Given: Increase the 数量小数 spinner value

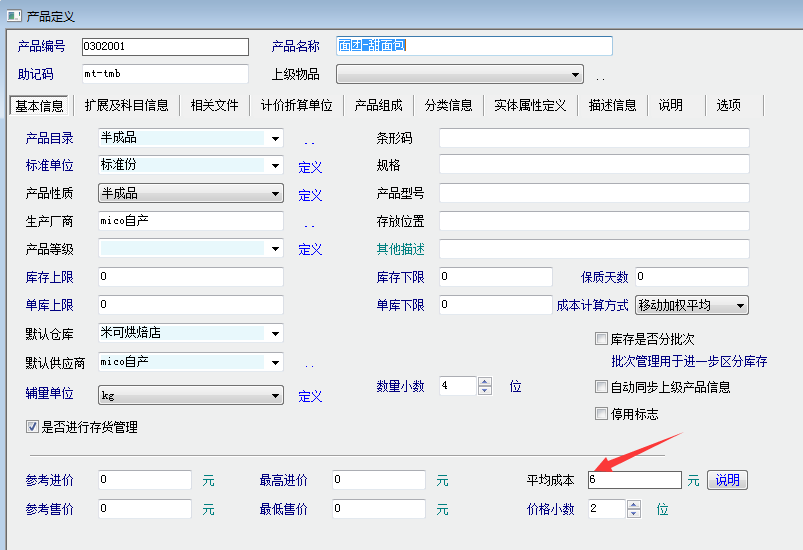Looking at the screenshot, I should (x=485, y=381).
